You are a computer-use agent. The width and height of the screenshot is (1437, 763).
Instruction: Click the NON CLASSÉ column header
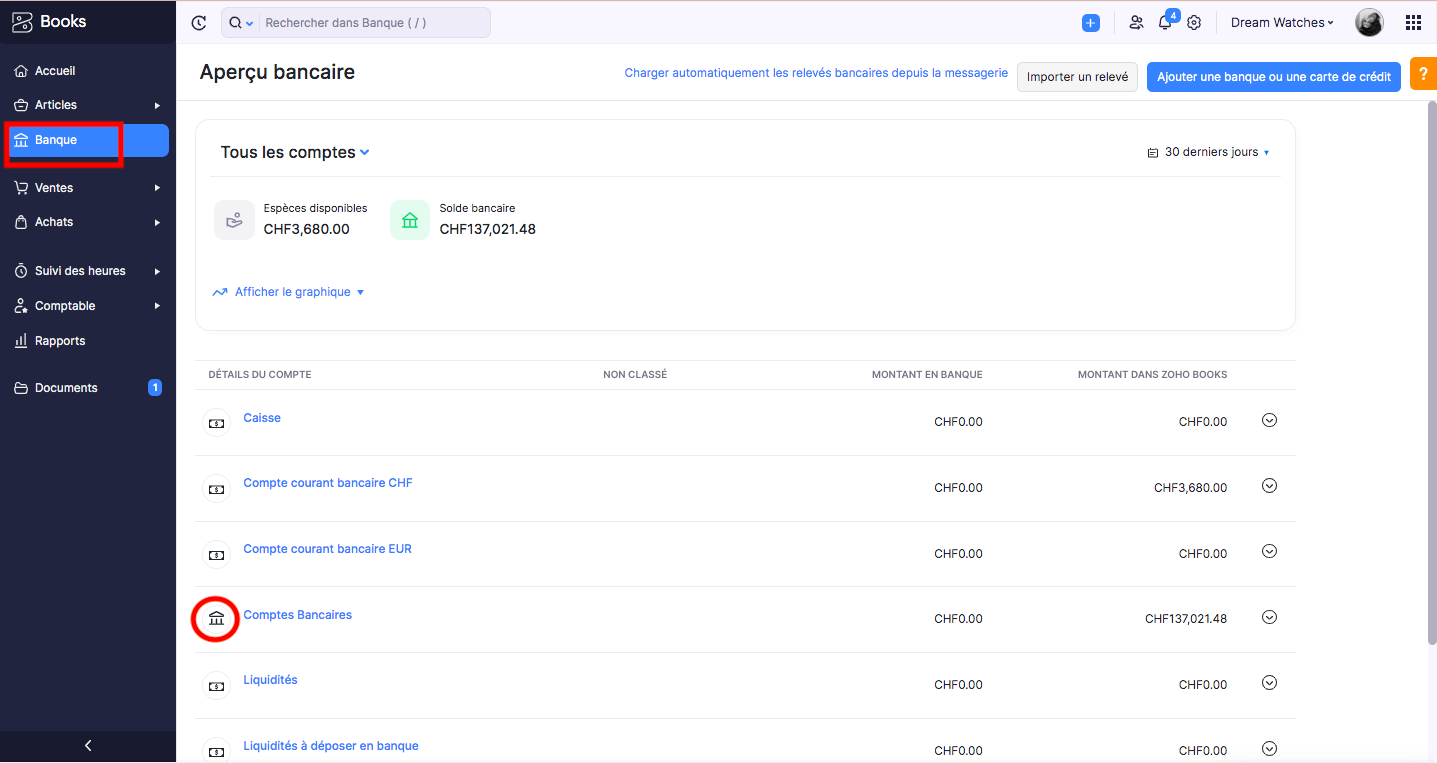(635, 375)
